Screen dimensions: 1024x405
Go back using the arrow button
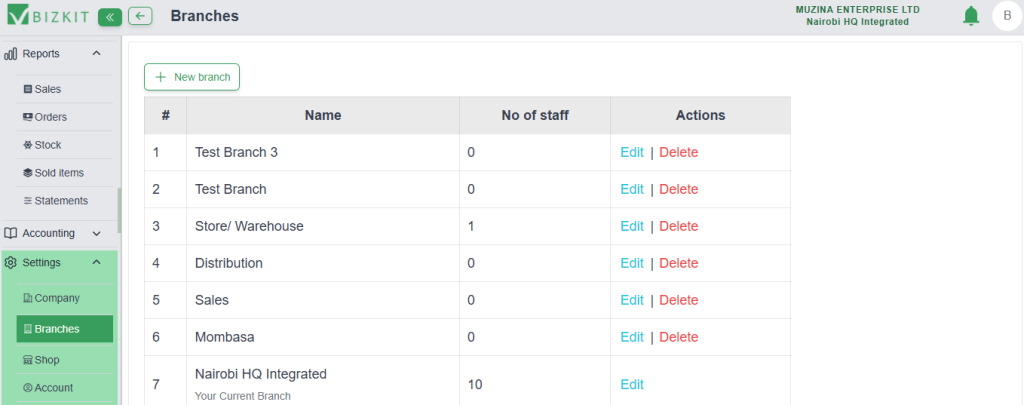pyautogui.click(x=140, y=16)
